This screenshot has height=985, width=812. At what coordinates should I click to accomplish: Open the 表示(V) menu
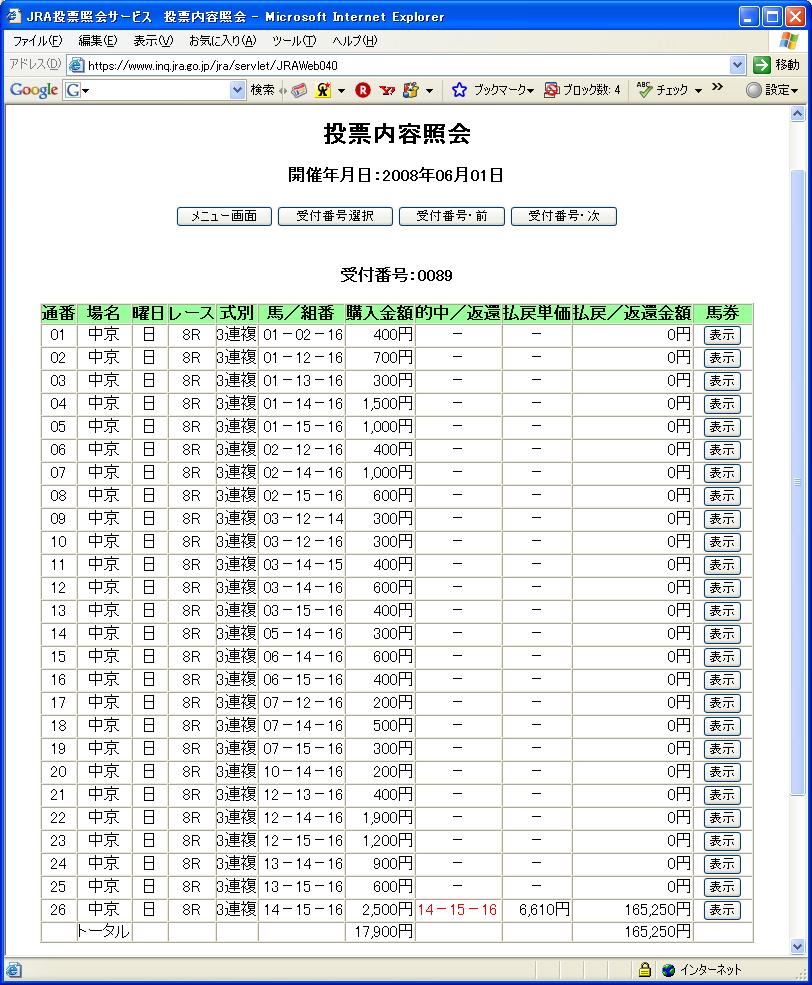pos(153,41)
